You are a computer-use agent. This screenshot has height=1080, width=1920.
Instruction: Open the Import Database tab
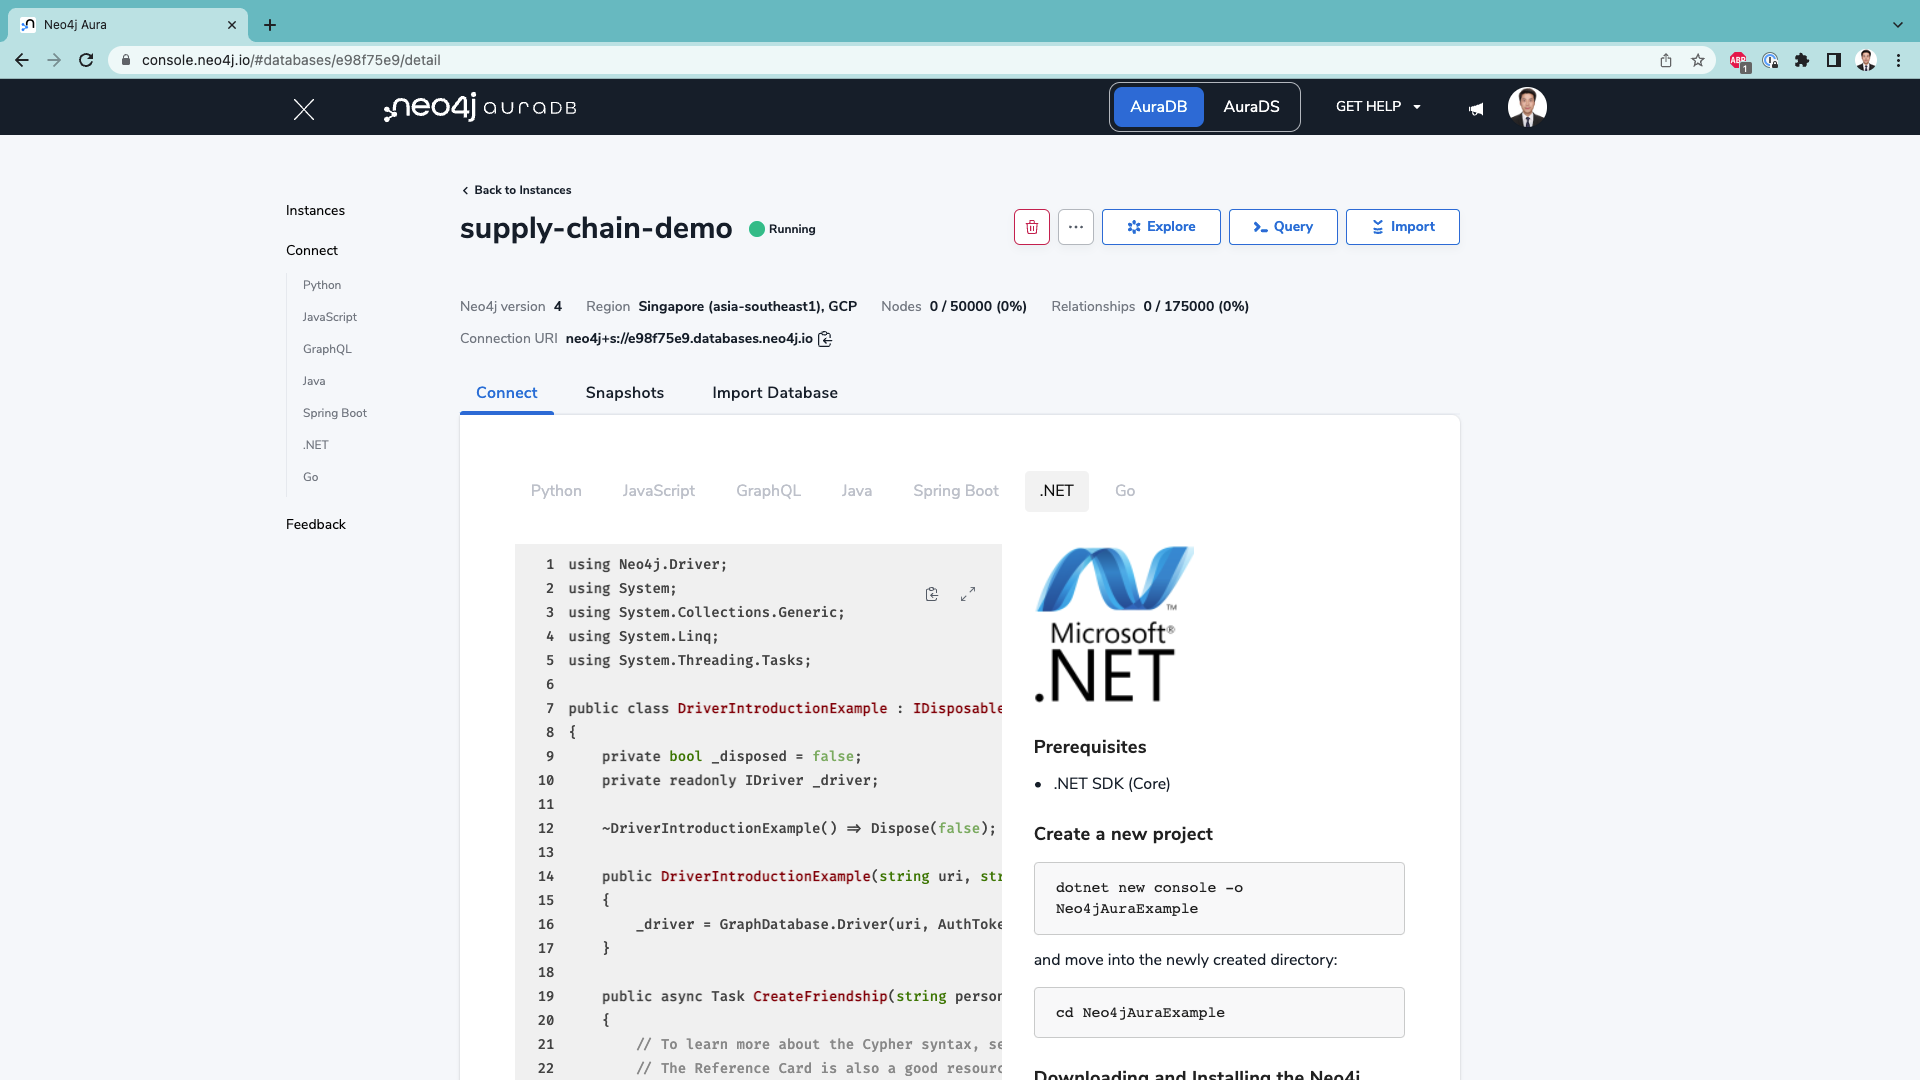(x=775, y=393)
